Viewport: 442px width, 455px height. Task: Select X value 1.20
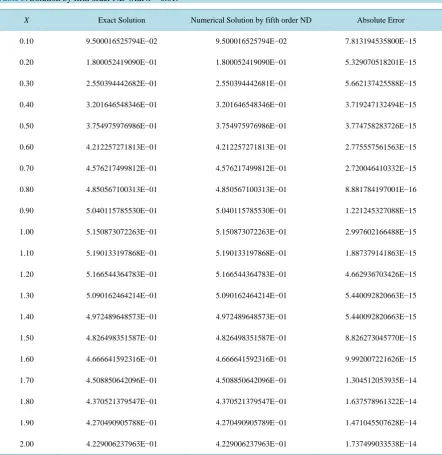(26, 274)
